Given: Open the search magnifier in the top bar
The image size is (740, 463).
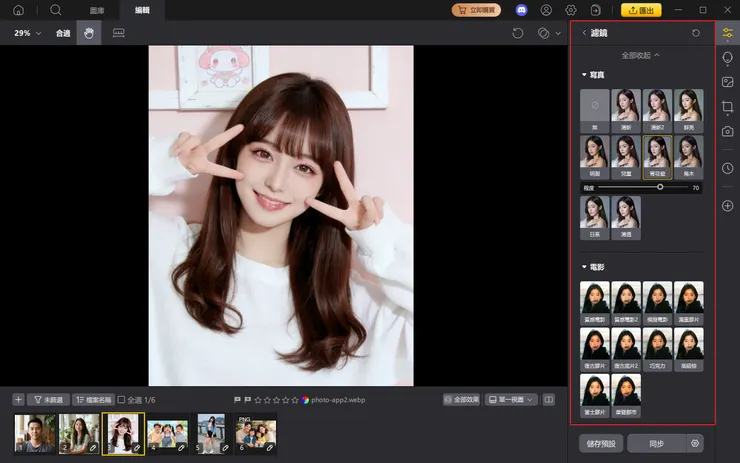Looking at the screenshot, I should coord(56,10).
